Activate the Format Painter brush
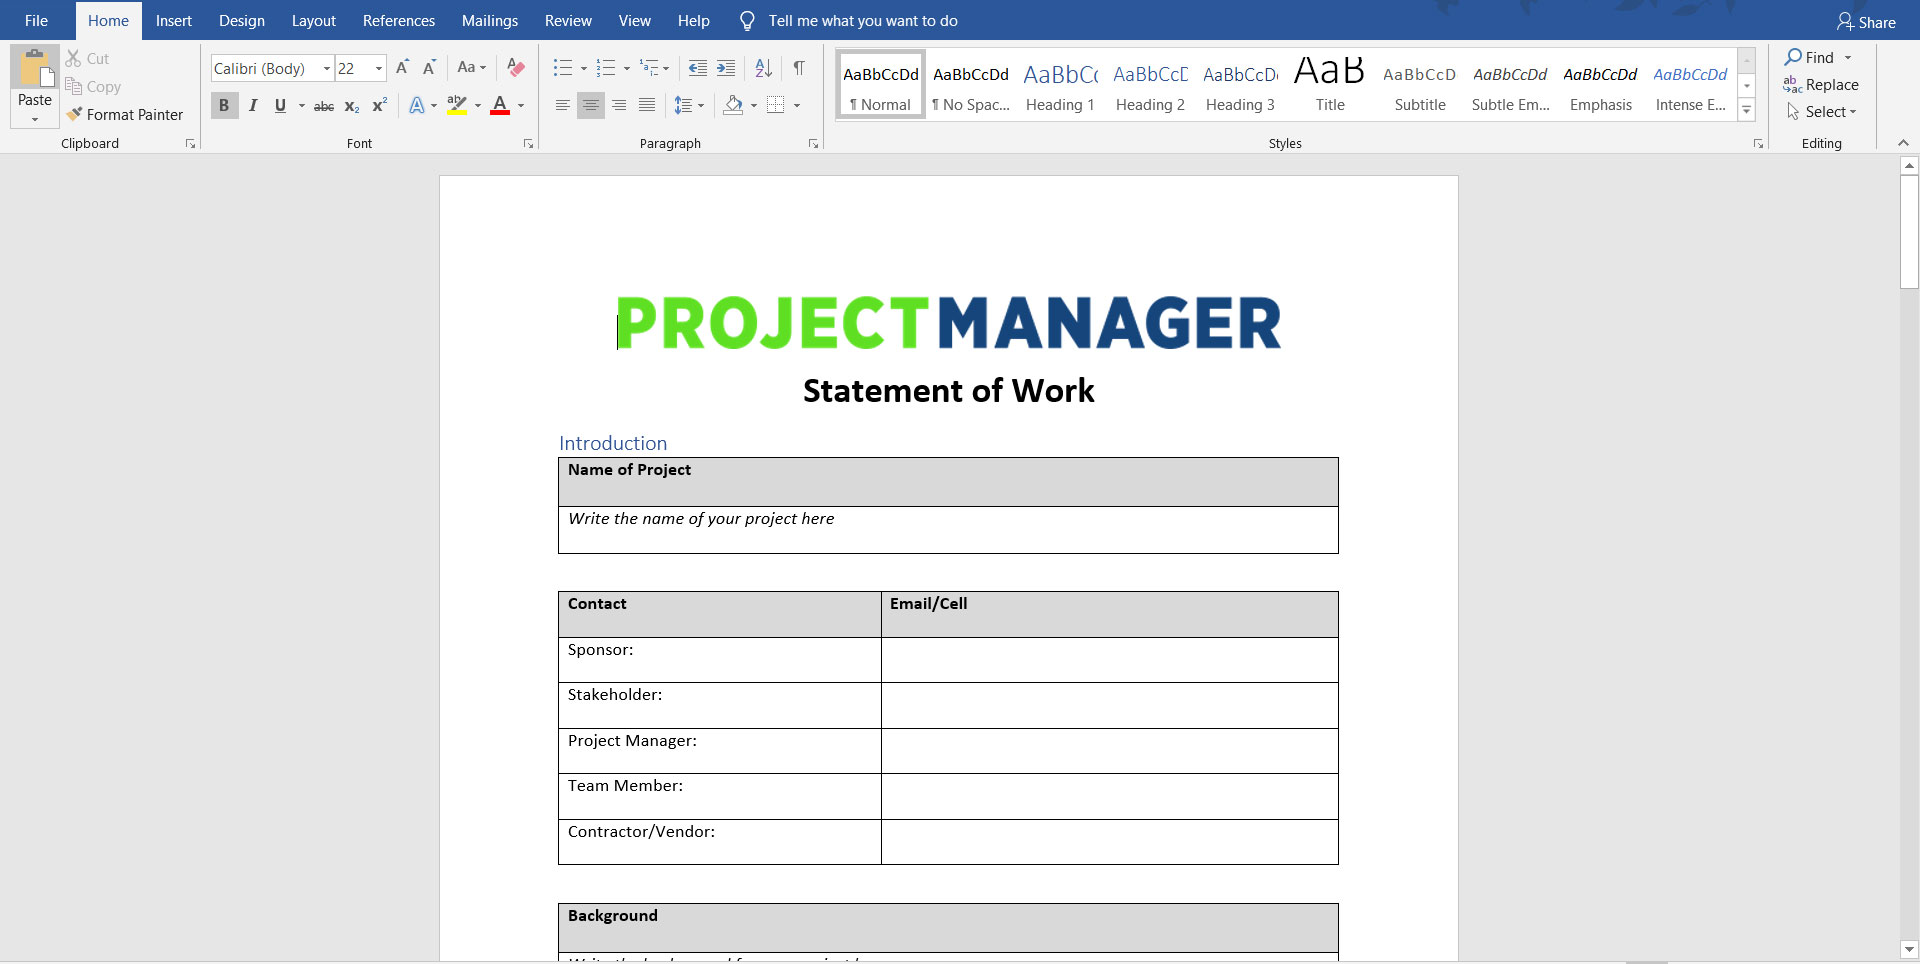Image resolution: width=1920 pixels, height=964 pixels. tap(74, 114)
